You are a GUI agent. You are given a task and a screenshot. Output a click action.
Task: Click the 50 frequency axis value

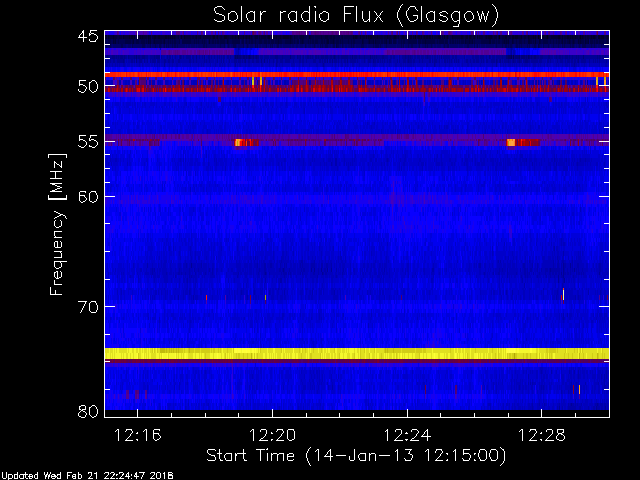(88, 86)
